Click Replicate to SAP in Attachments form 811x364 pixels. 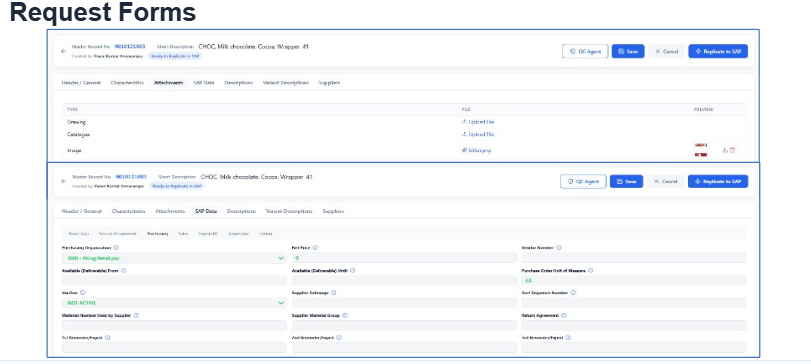(x=718, y=51)
